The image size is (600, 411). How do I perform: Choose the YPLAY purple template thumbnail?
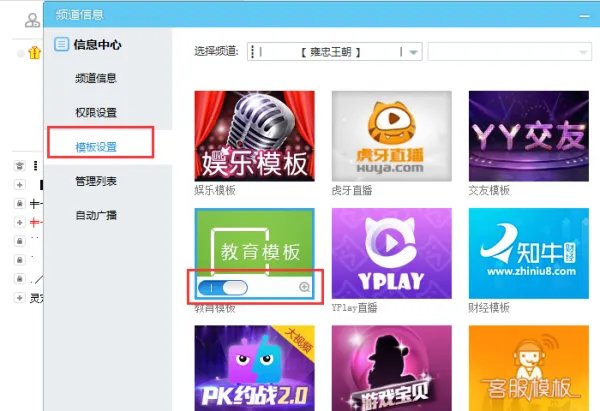click(391, 253)
